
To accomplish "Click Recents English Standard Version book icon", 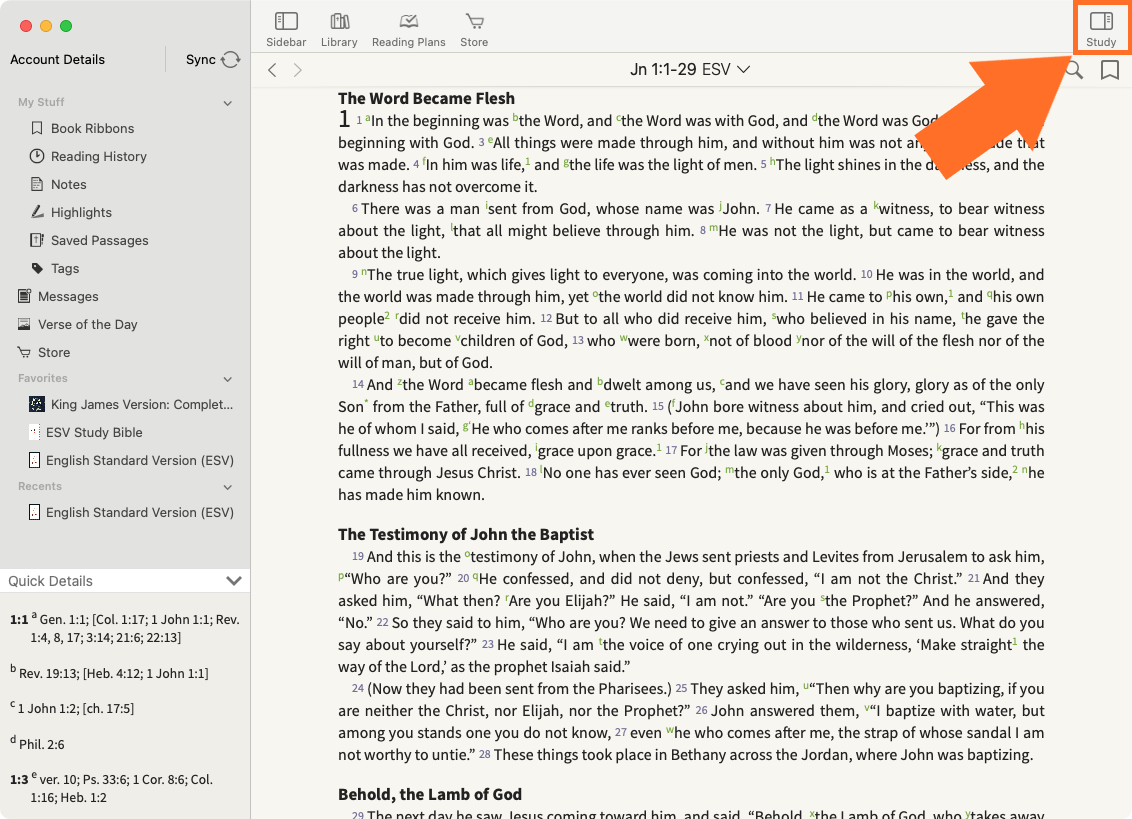I will pos(34,512).
